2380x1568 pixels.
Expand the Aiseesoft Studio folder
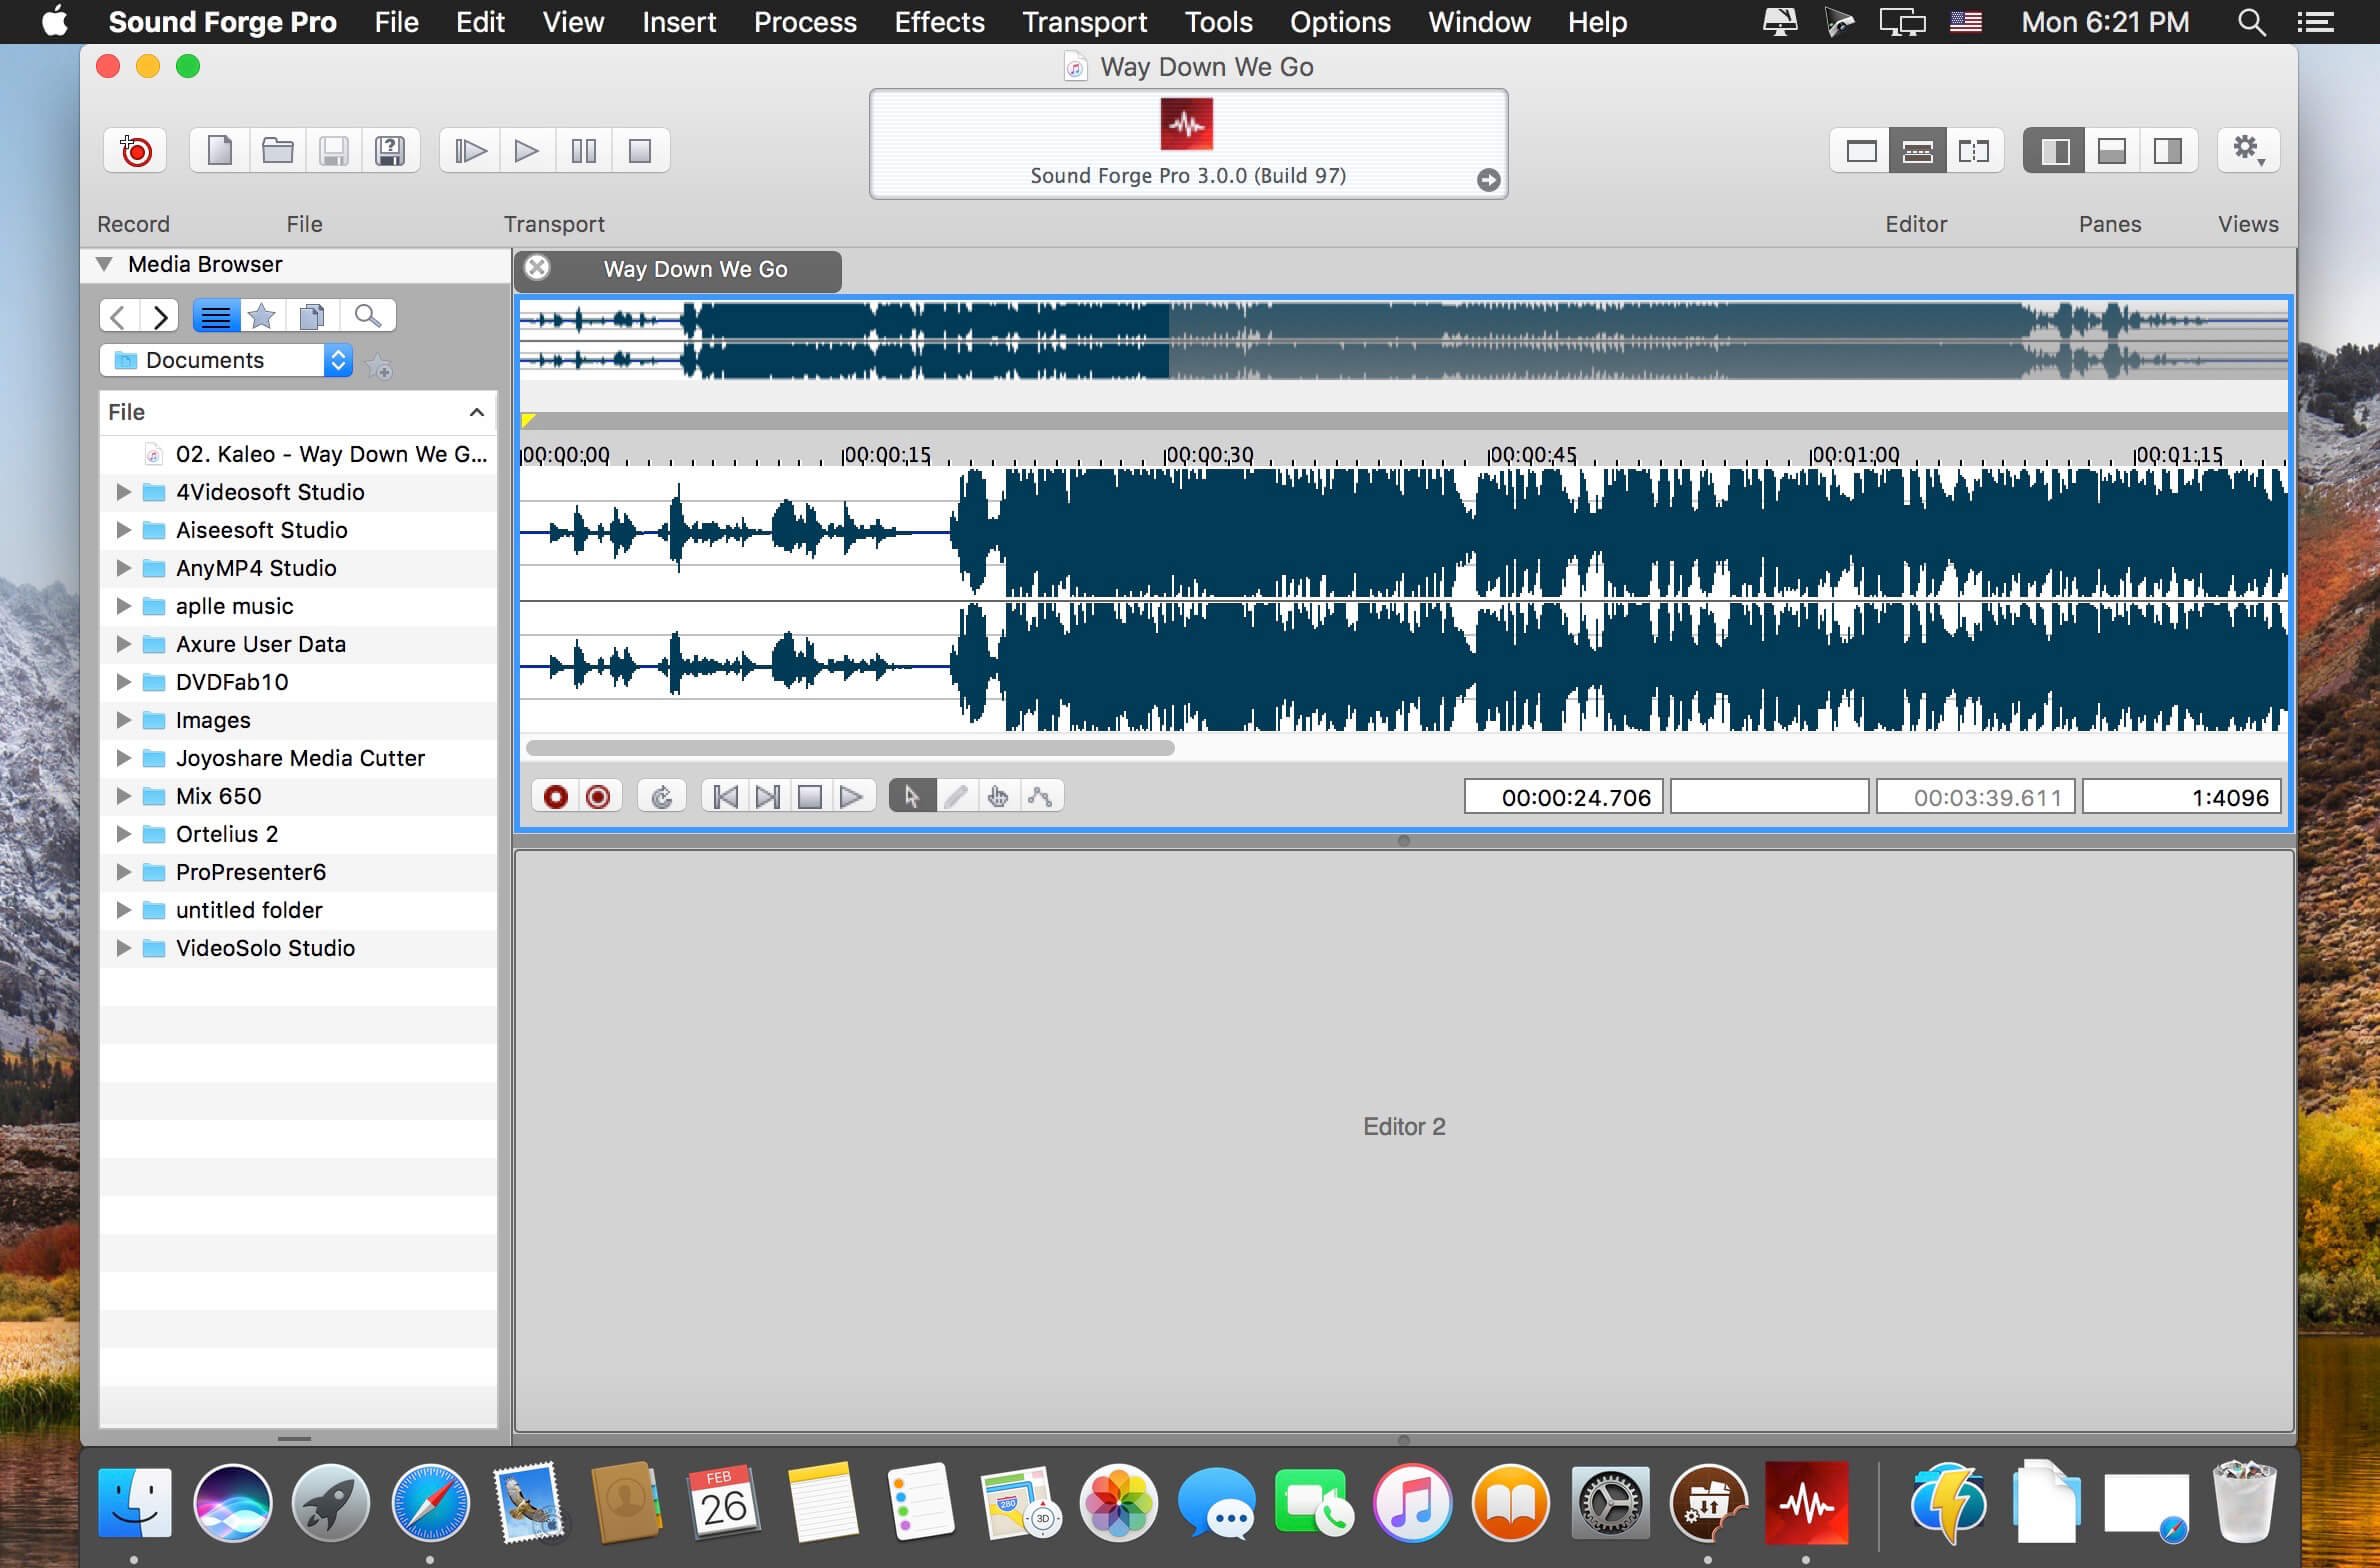(x=123, y=530)
